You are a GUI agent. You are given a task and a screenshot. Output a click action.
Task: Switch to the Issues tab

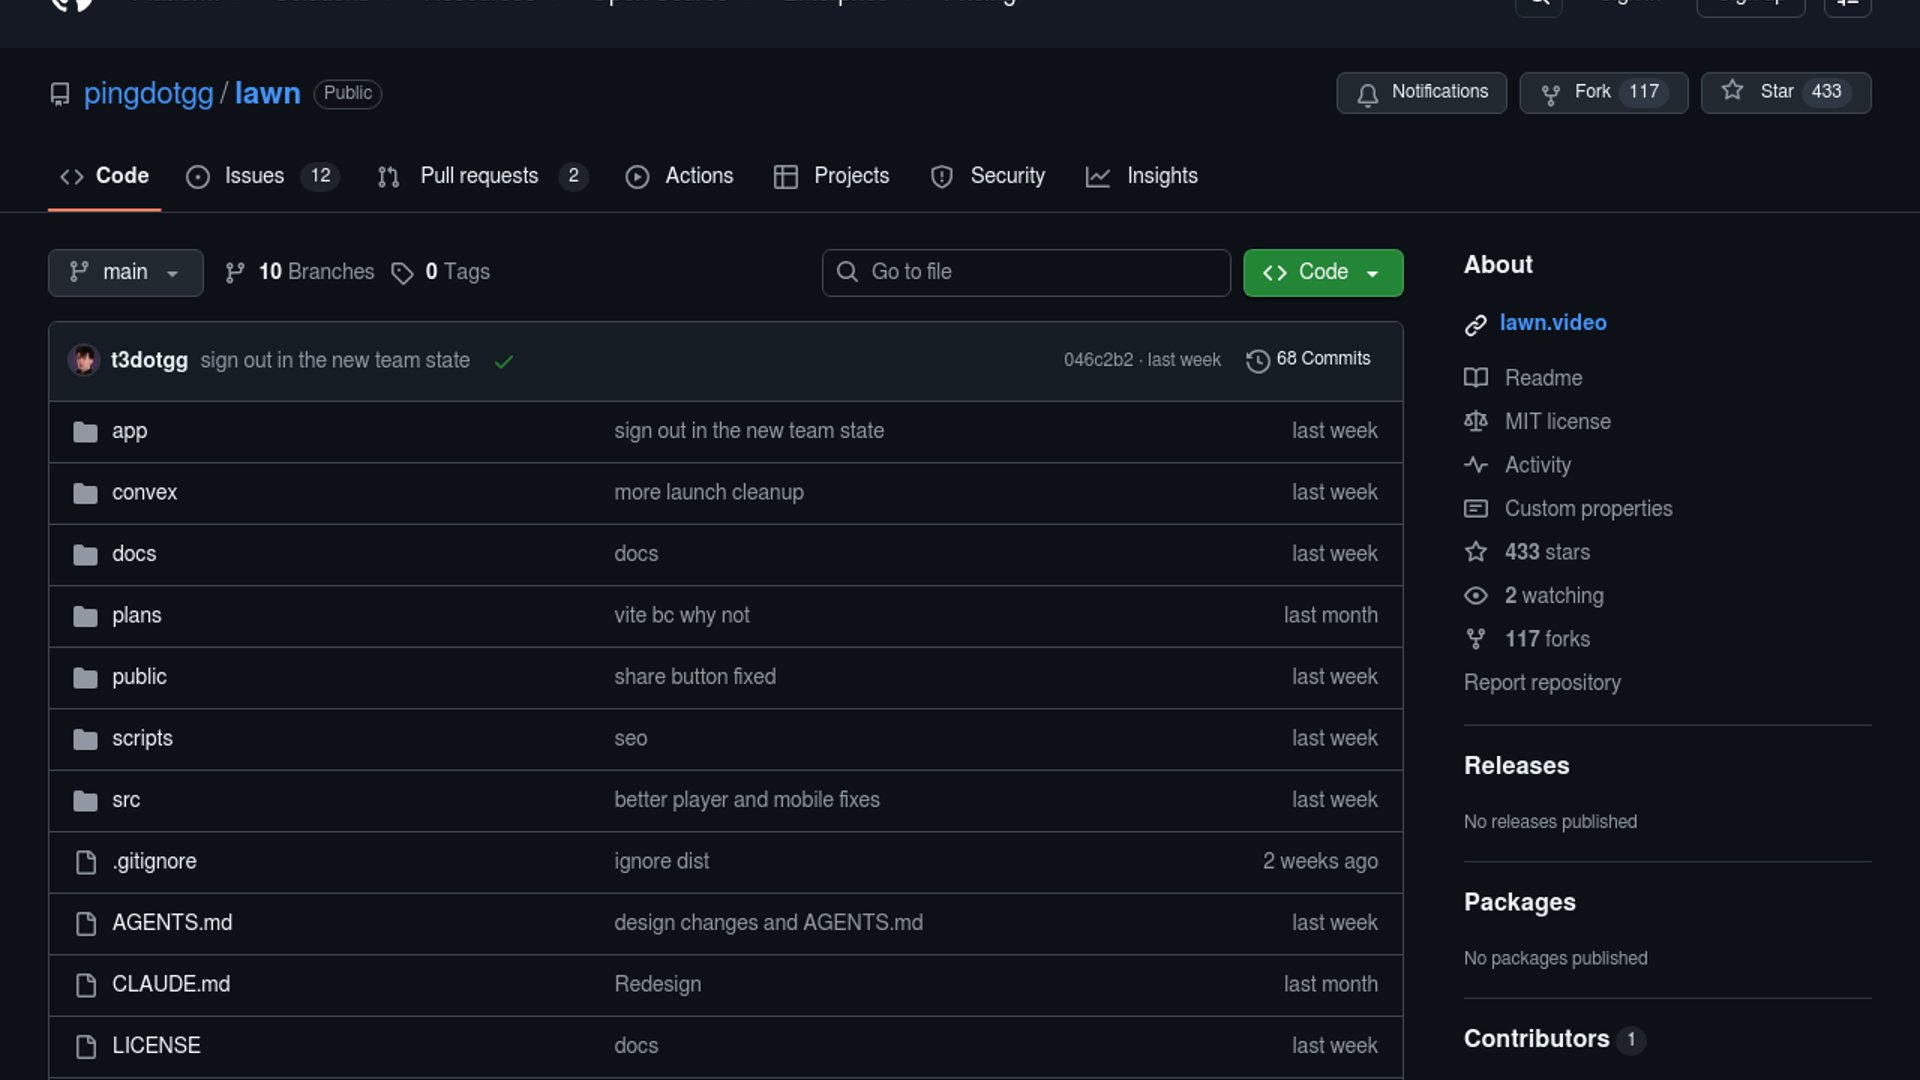coord(254,176)
